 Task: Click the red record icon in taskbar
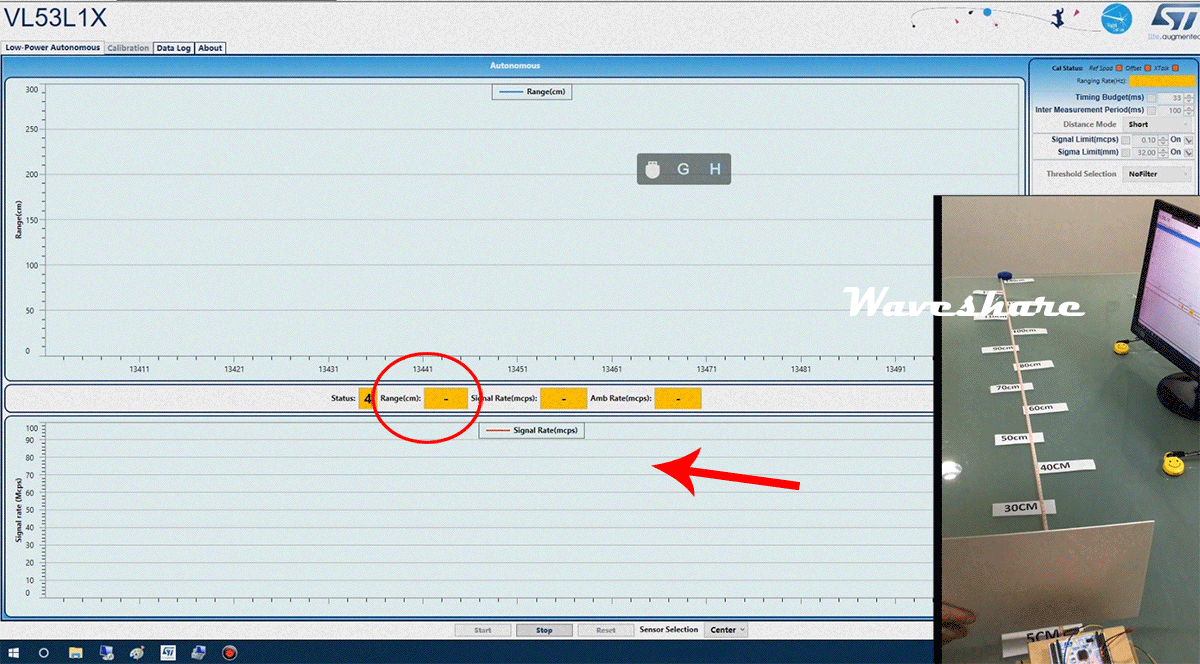pos(230,652)
